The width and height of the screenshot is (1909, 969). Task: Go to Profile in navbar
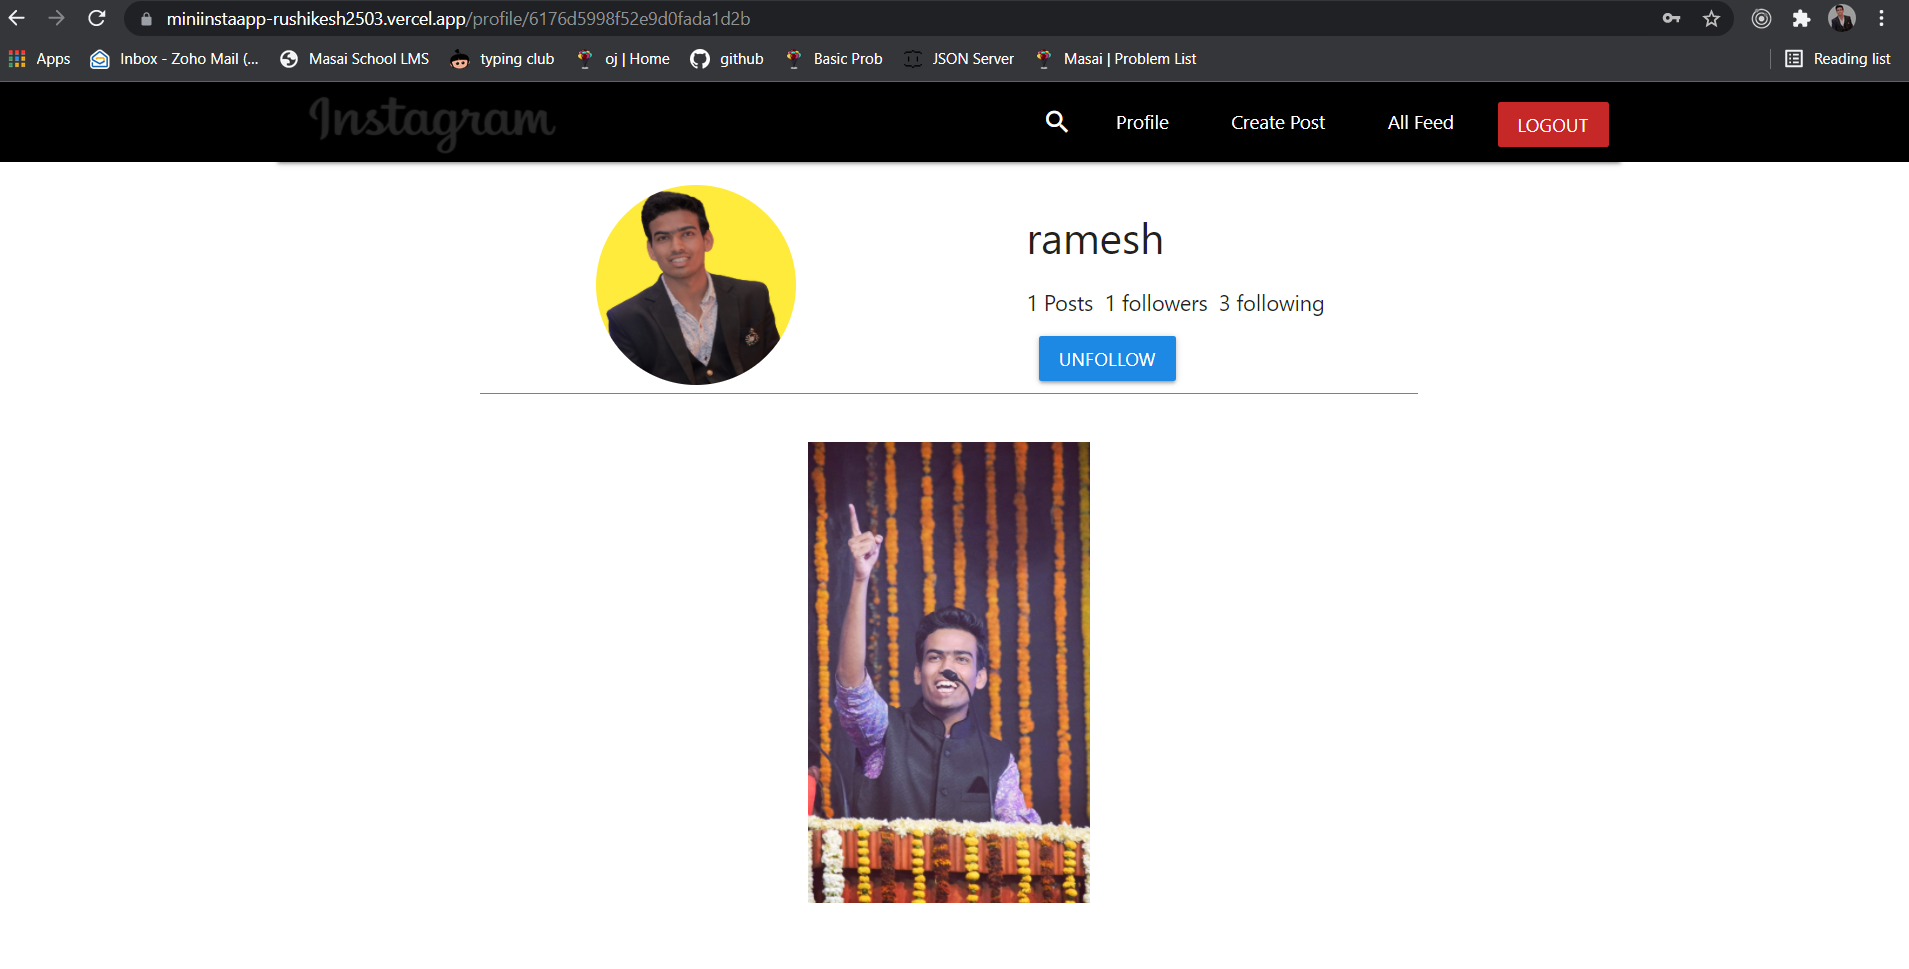pos(1142,122)
